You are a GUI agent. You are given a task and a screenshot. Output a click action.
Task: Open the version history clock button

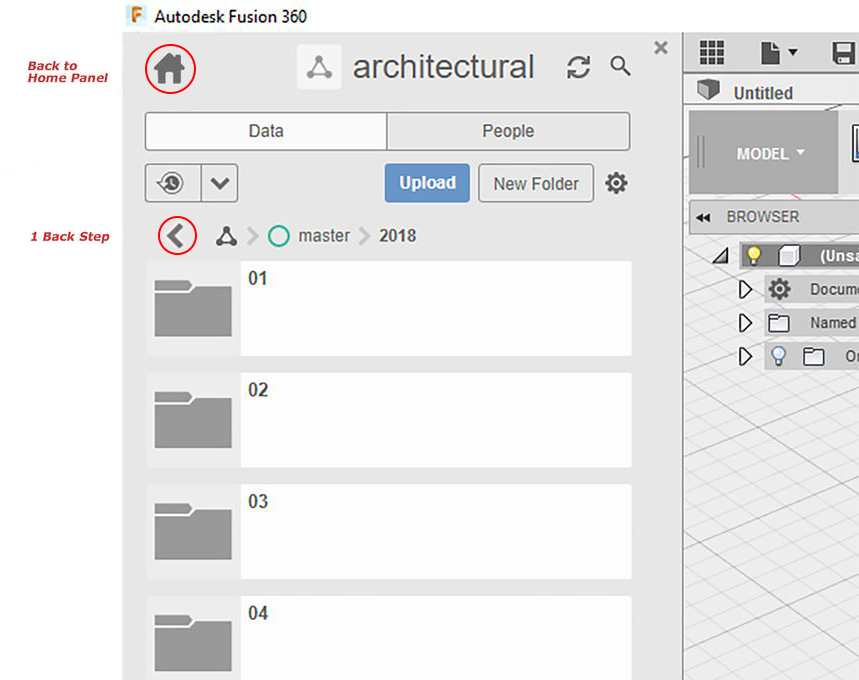[x=173, y=183]
